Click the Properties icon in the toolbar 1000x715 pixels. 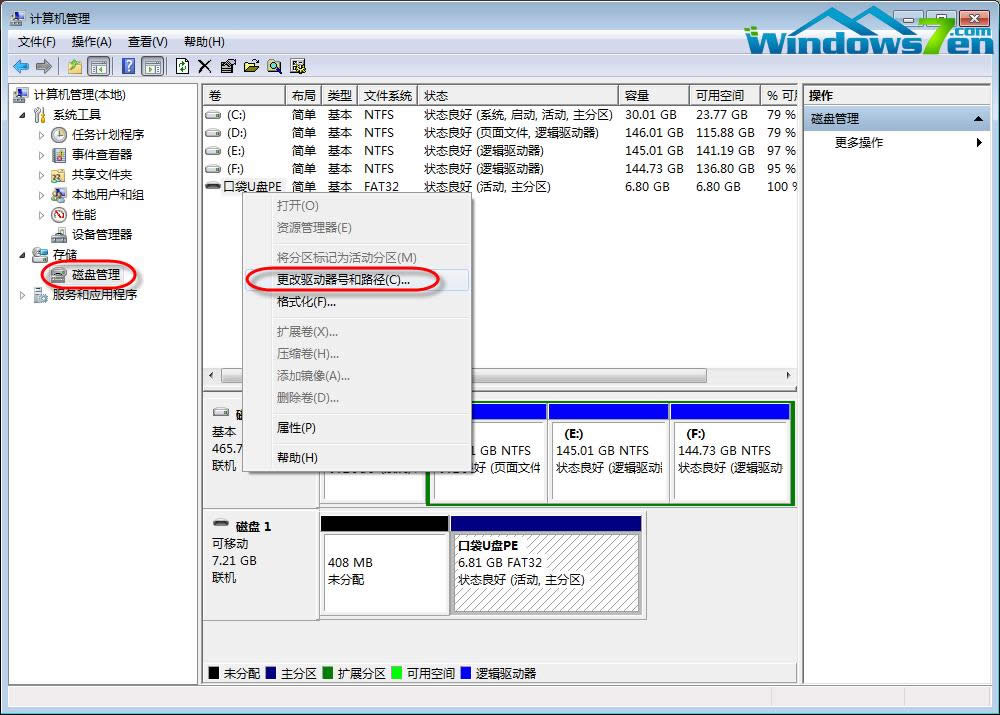pos(228,66)
